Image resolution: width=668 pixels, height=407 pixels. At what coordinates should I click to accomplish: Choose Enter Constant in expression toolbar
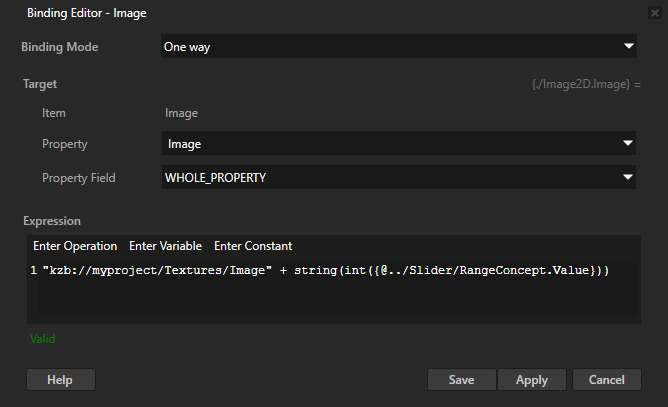pos(253,246)
